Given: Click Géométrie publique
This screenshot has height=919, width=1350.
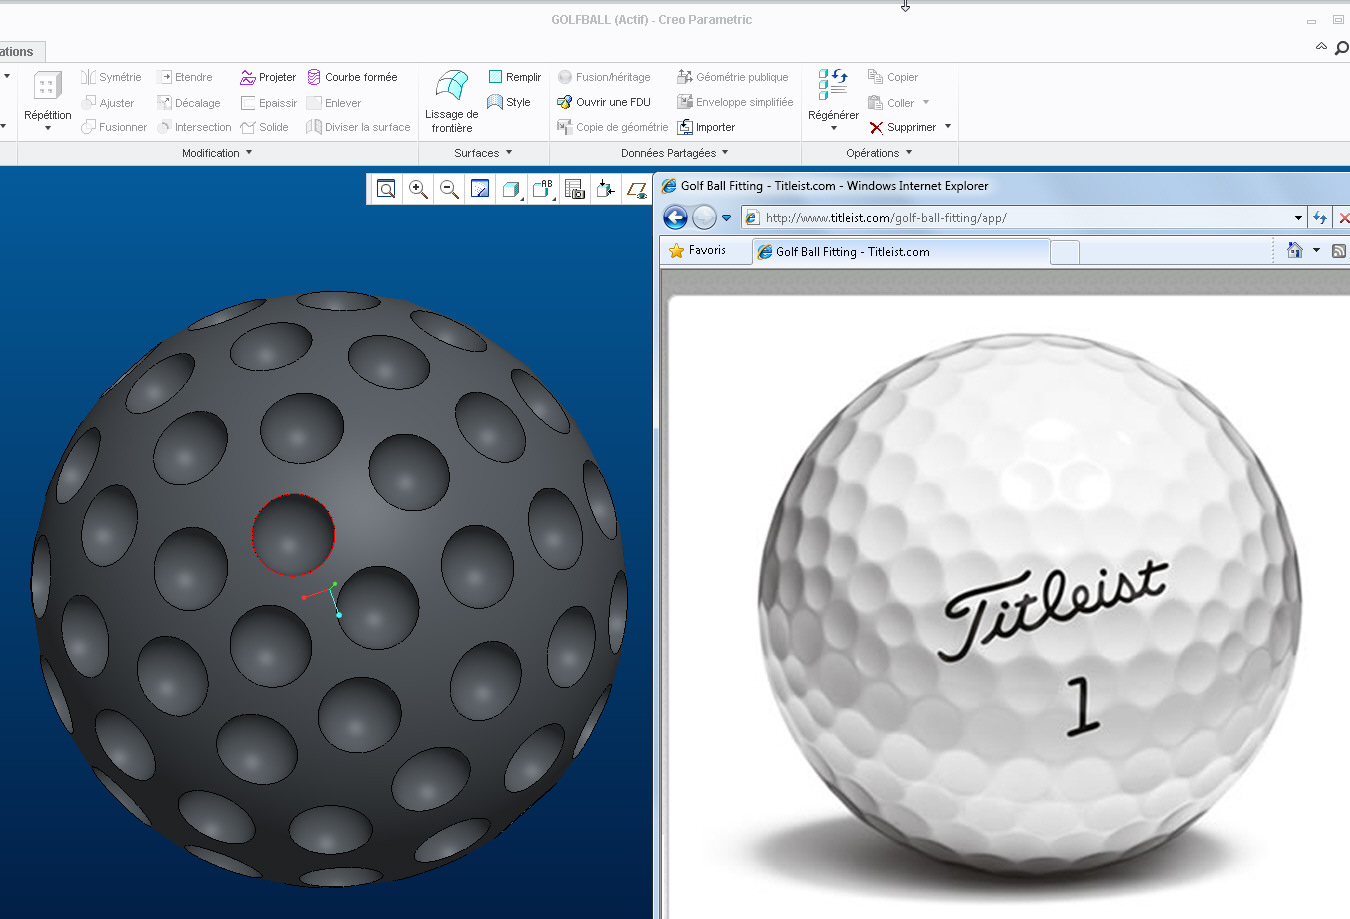Looking at the screenshot, I should point(733,77).
